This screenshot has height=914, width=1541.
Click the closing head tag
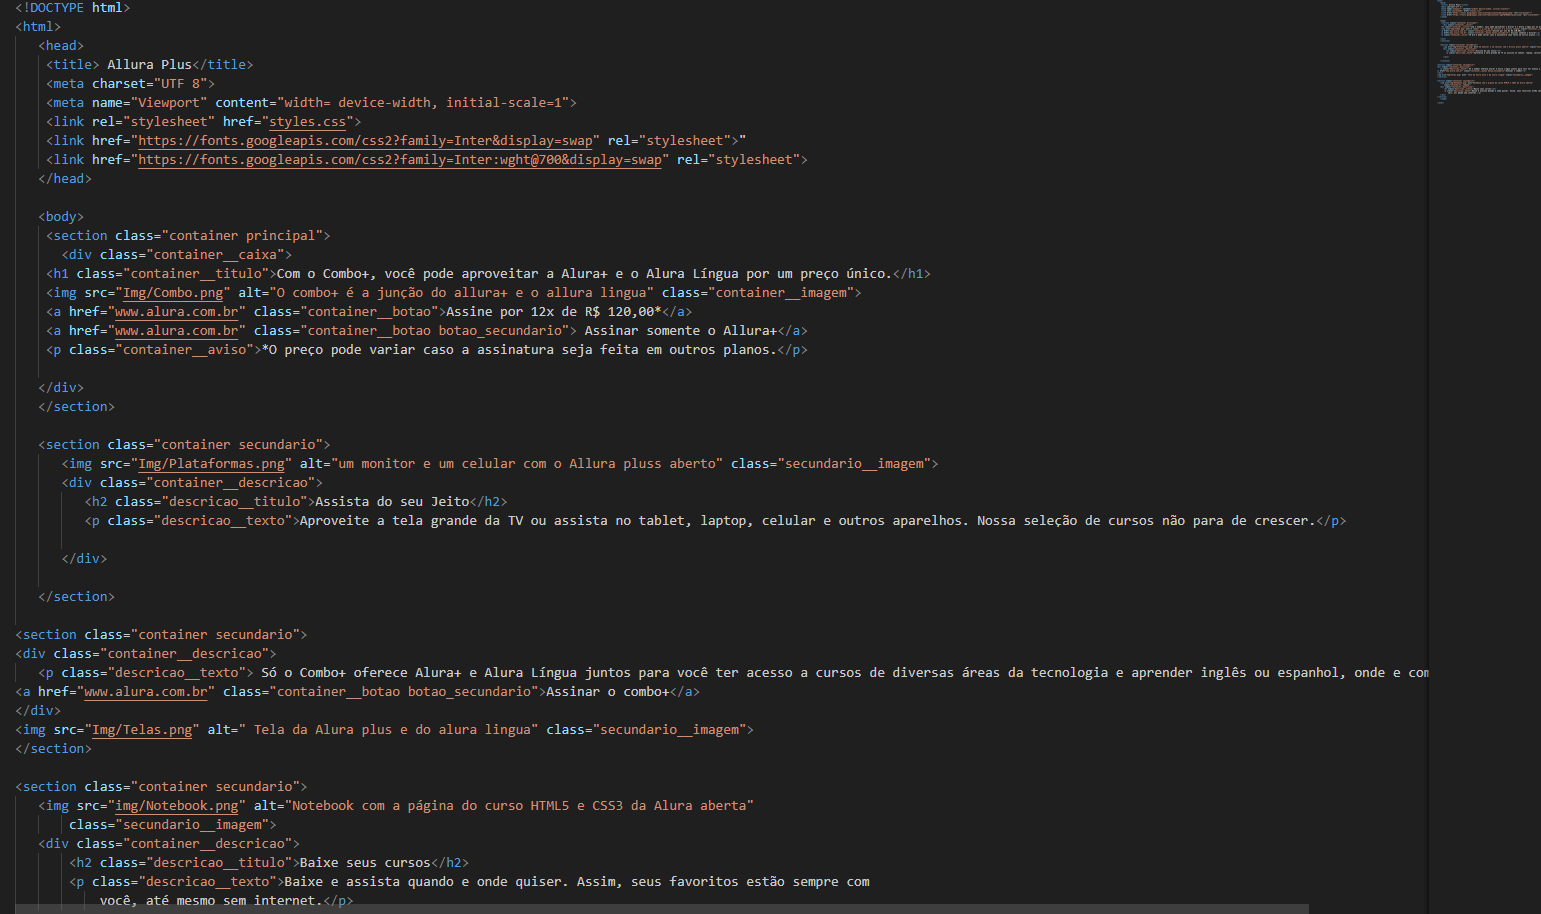(65, 179)
